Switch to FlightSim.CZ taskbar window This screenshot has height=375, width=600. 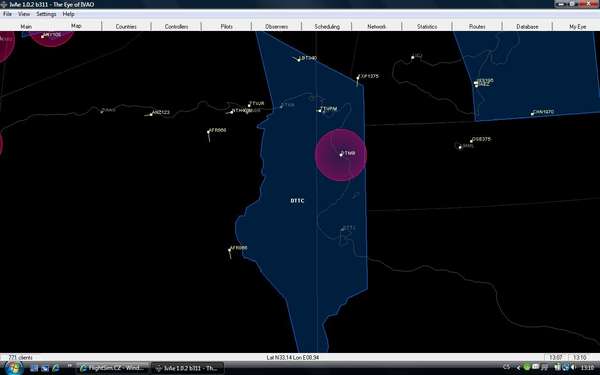pyautogui.click(x=112, y=368)
